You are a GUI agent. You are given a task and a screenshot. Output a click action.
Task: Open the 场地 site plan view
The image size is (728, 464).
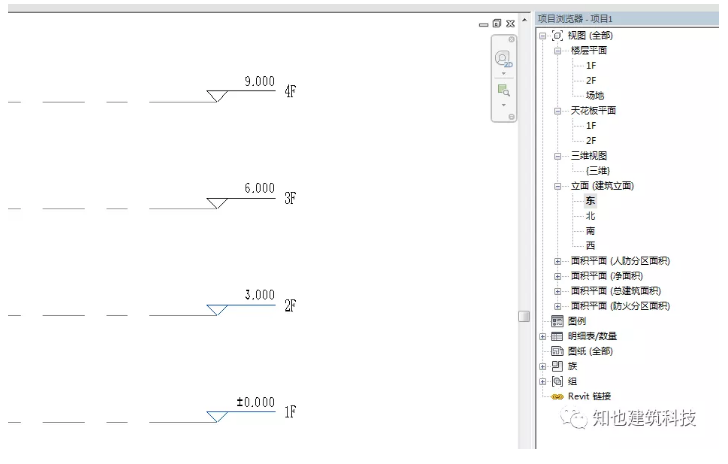pos(595,95)
